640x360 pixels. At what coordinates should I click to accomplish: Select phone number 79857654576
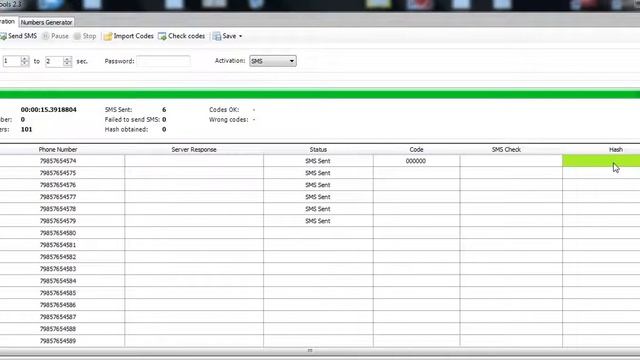click(58, 185)
